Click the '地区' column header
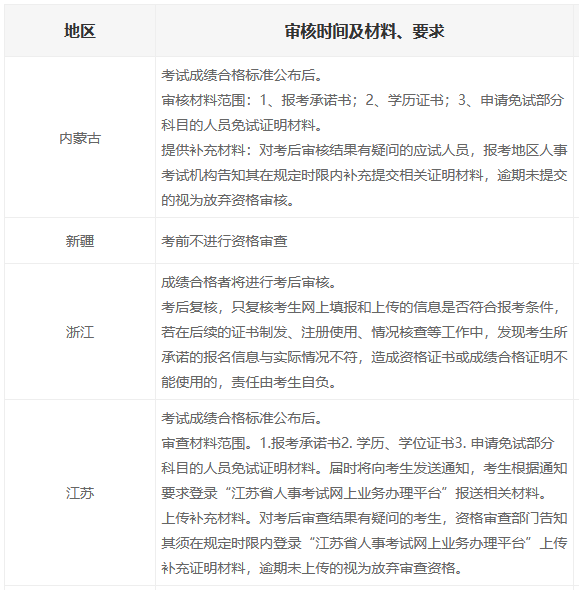 [80, 31]
